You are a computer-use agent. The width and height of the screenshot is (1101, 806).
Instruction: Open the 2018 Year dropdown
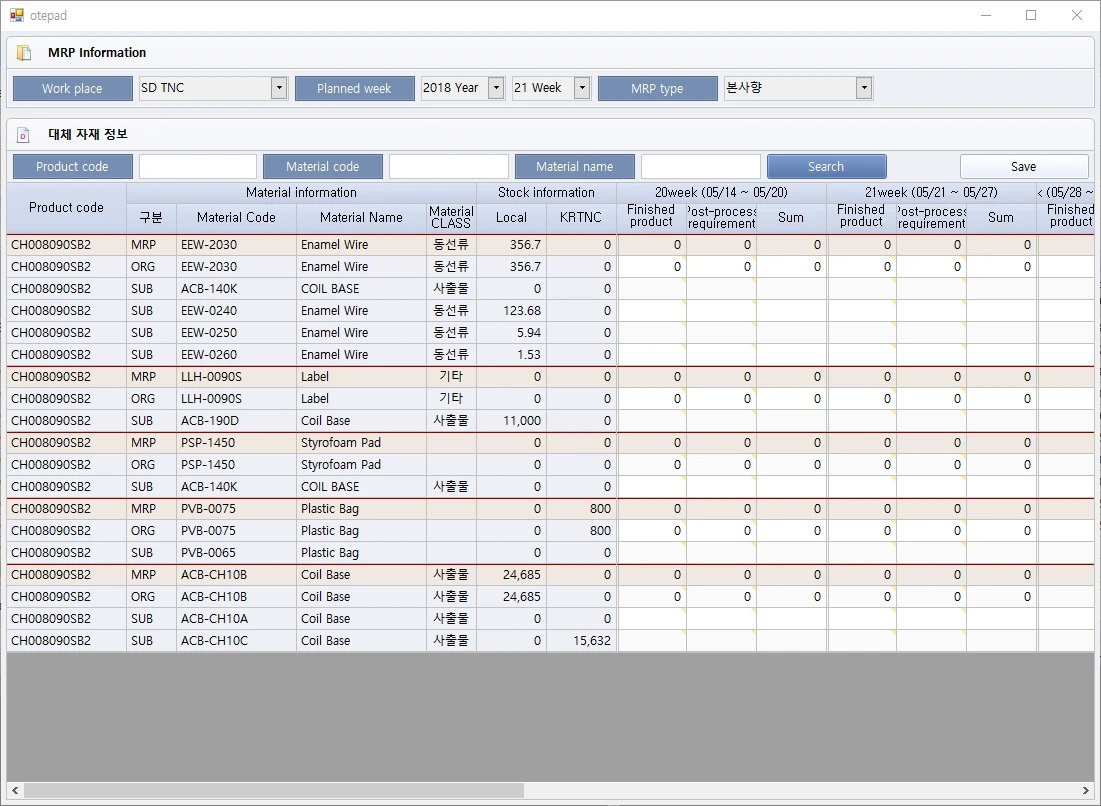(x=496, y=88)
